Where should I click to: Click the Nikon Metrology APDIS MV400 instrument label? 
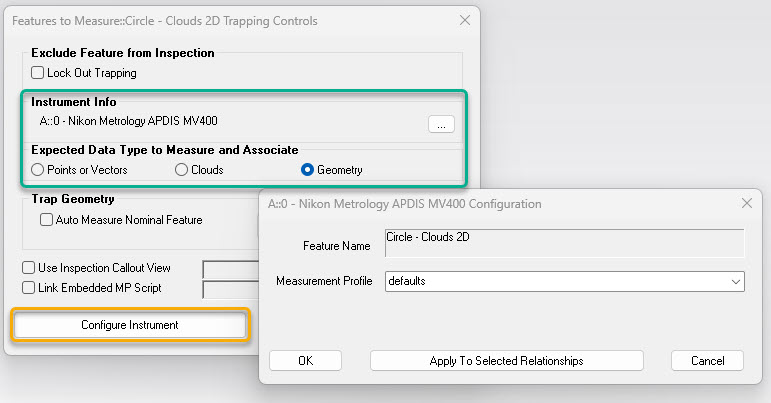(x=128, y=121)
